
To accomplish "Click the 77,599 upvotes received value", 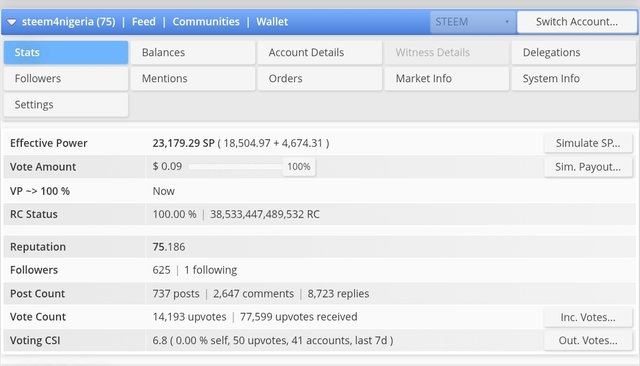I will tap(299, 317).
